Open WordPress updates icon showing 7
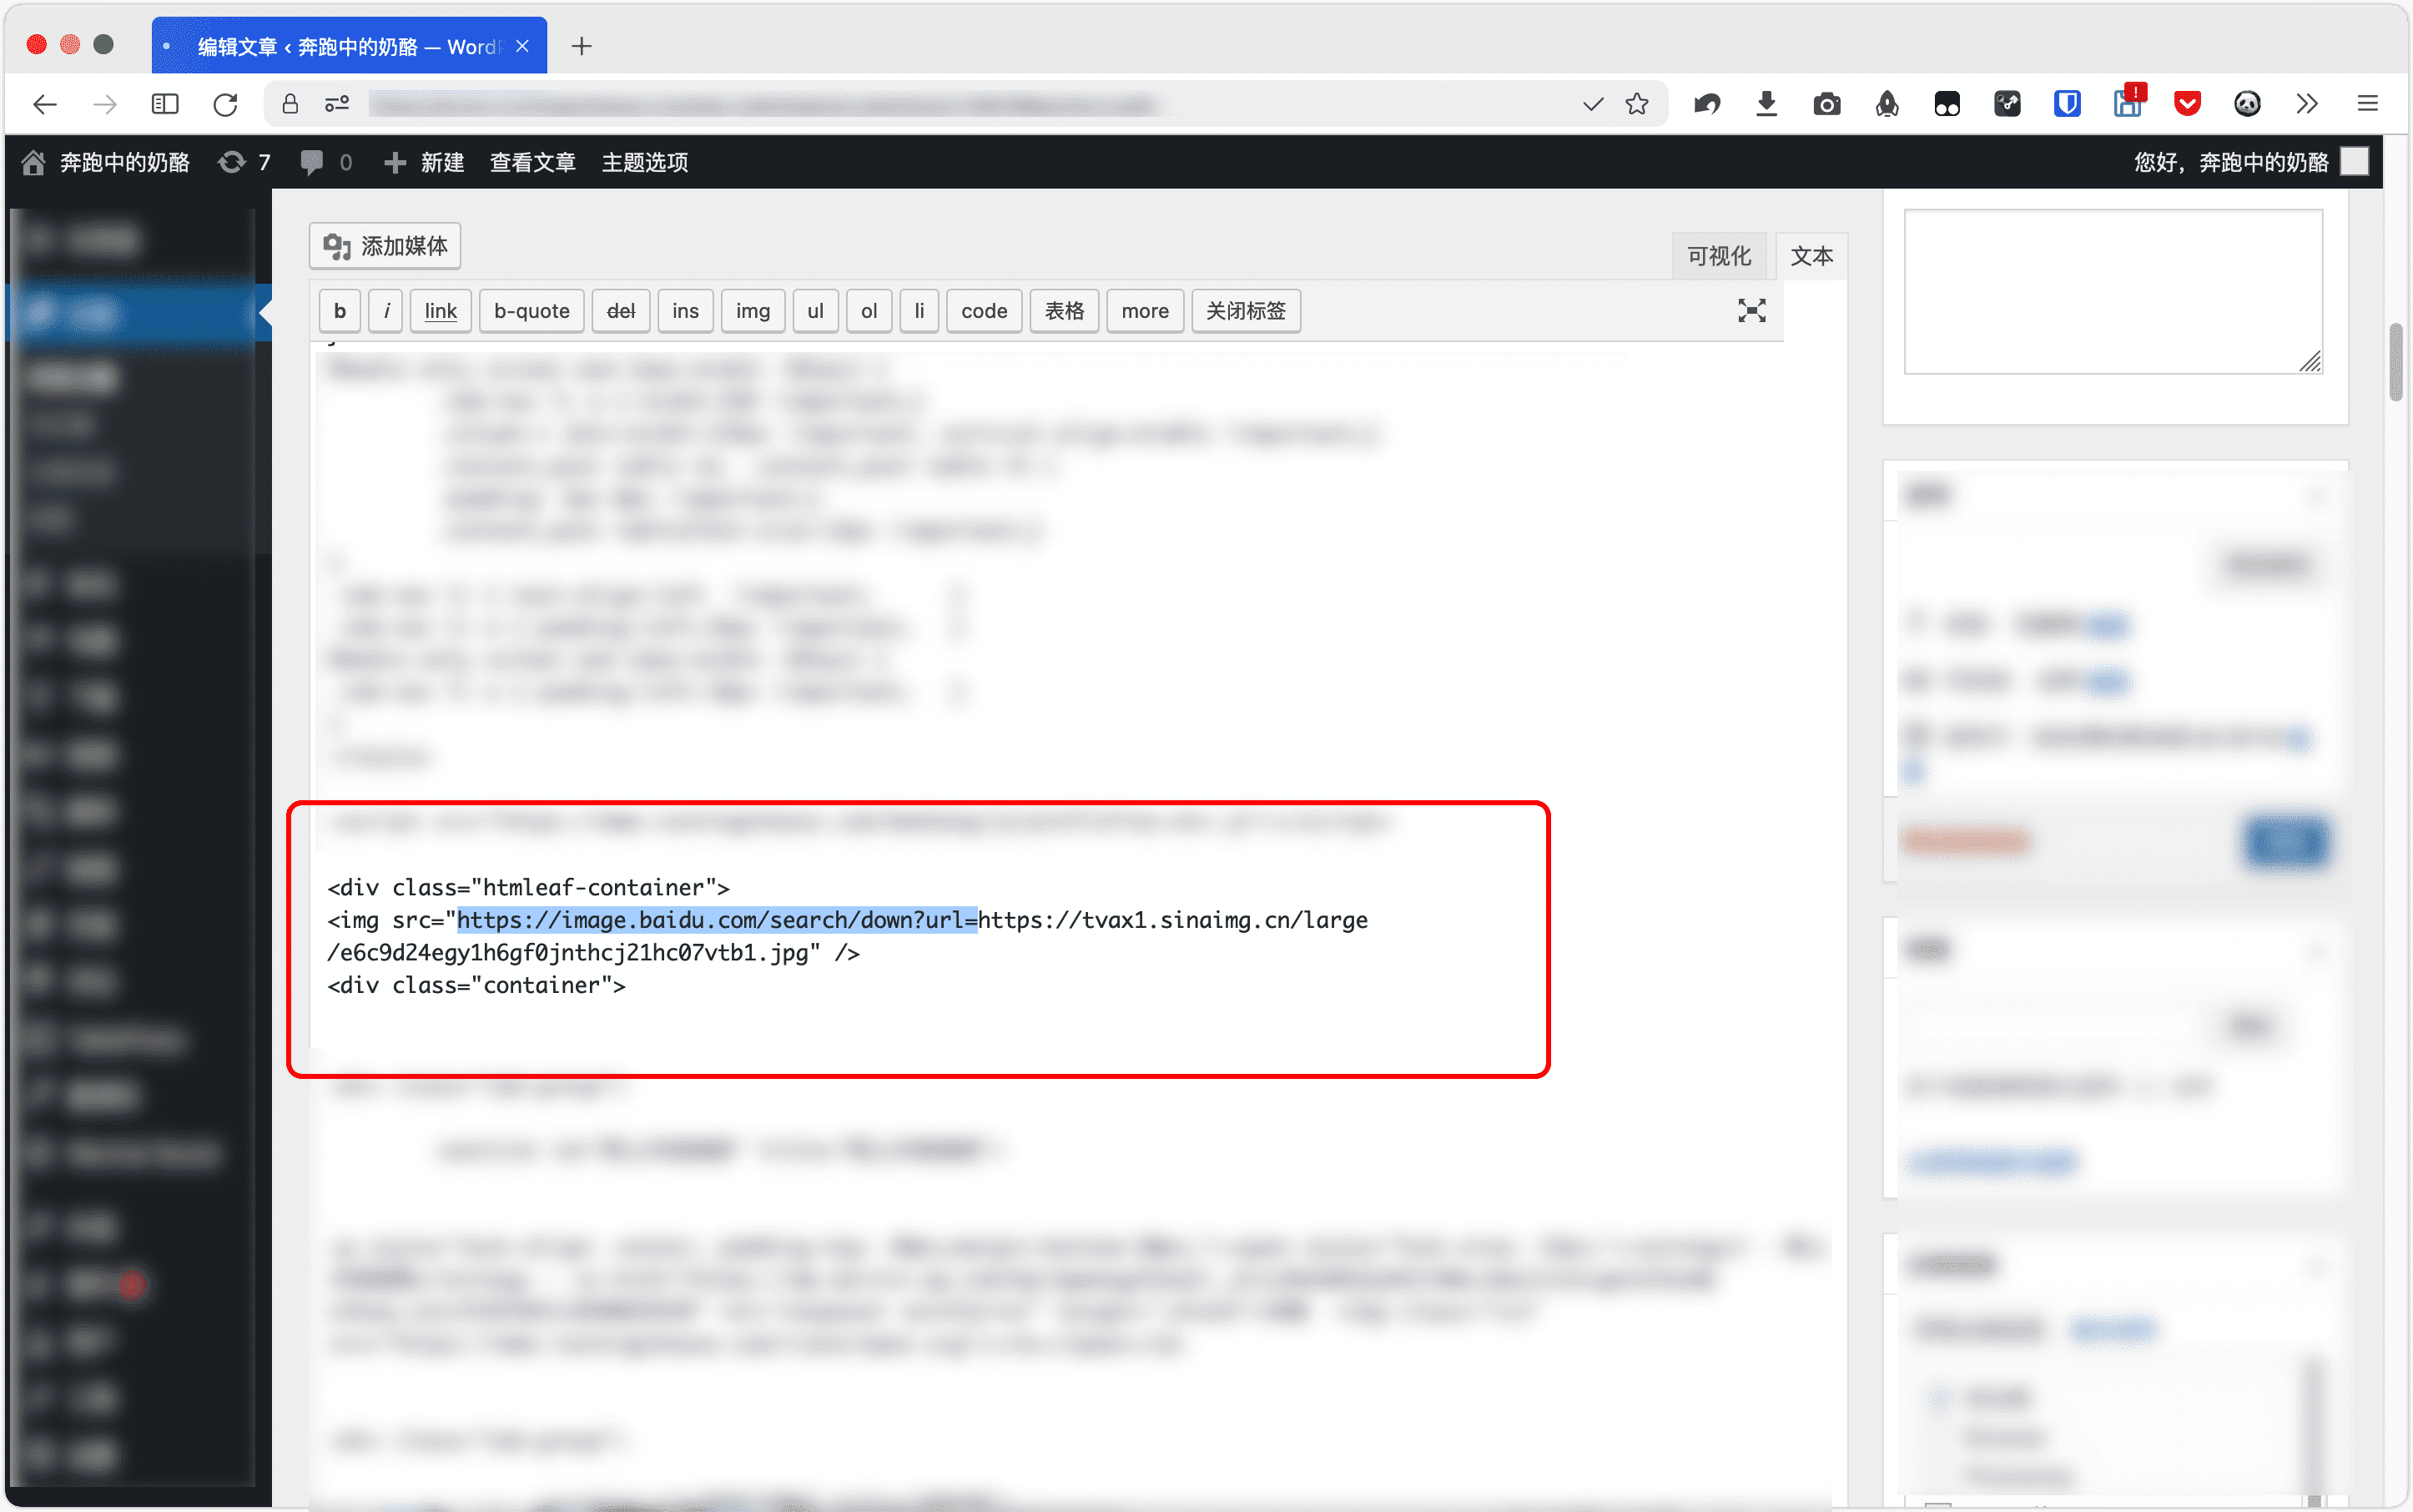2413x1512 pixels. [x=244, y=162]
